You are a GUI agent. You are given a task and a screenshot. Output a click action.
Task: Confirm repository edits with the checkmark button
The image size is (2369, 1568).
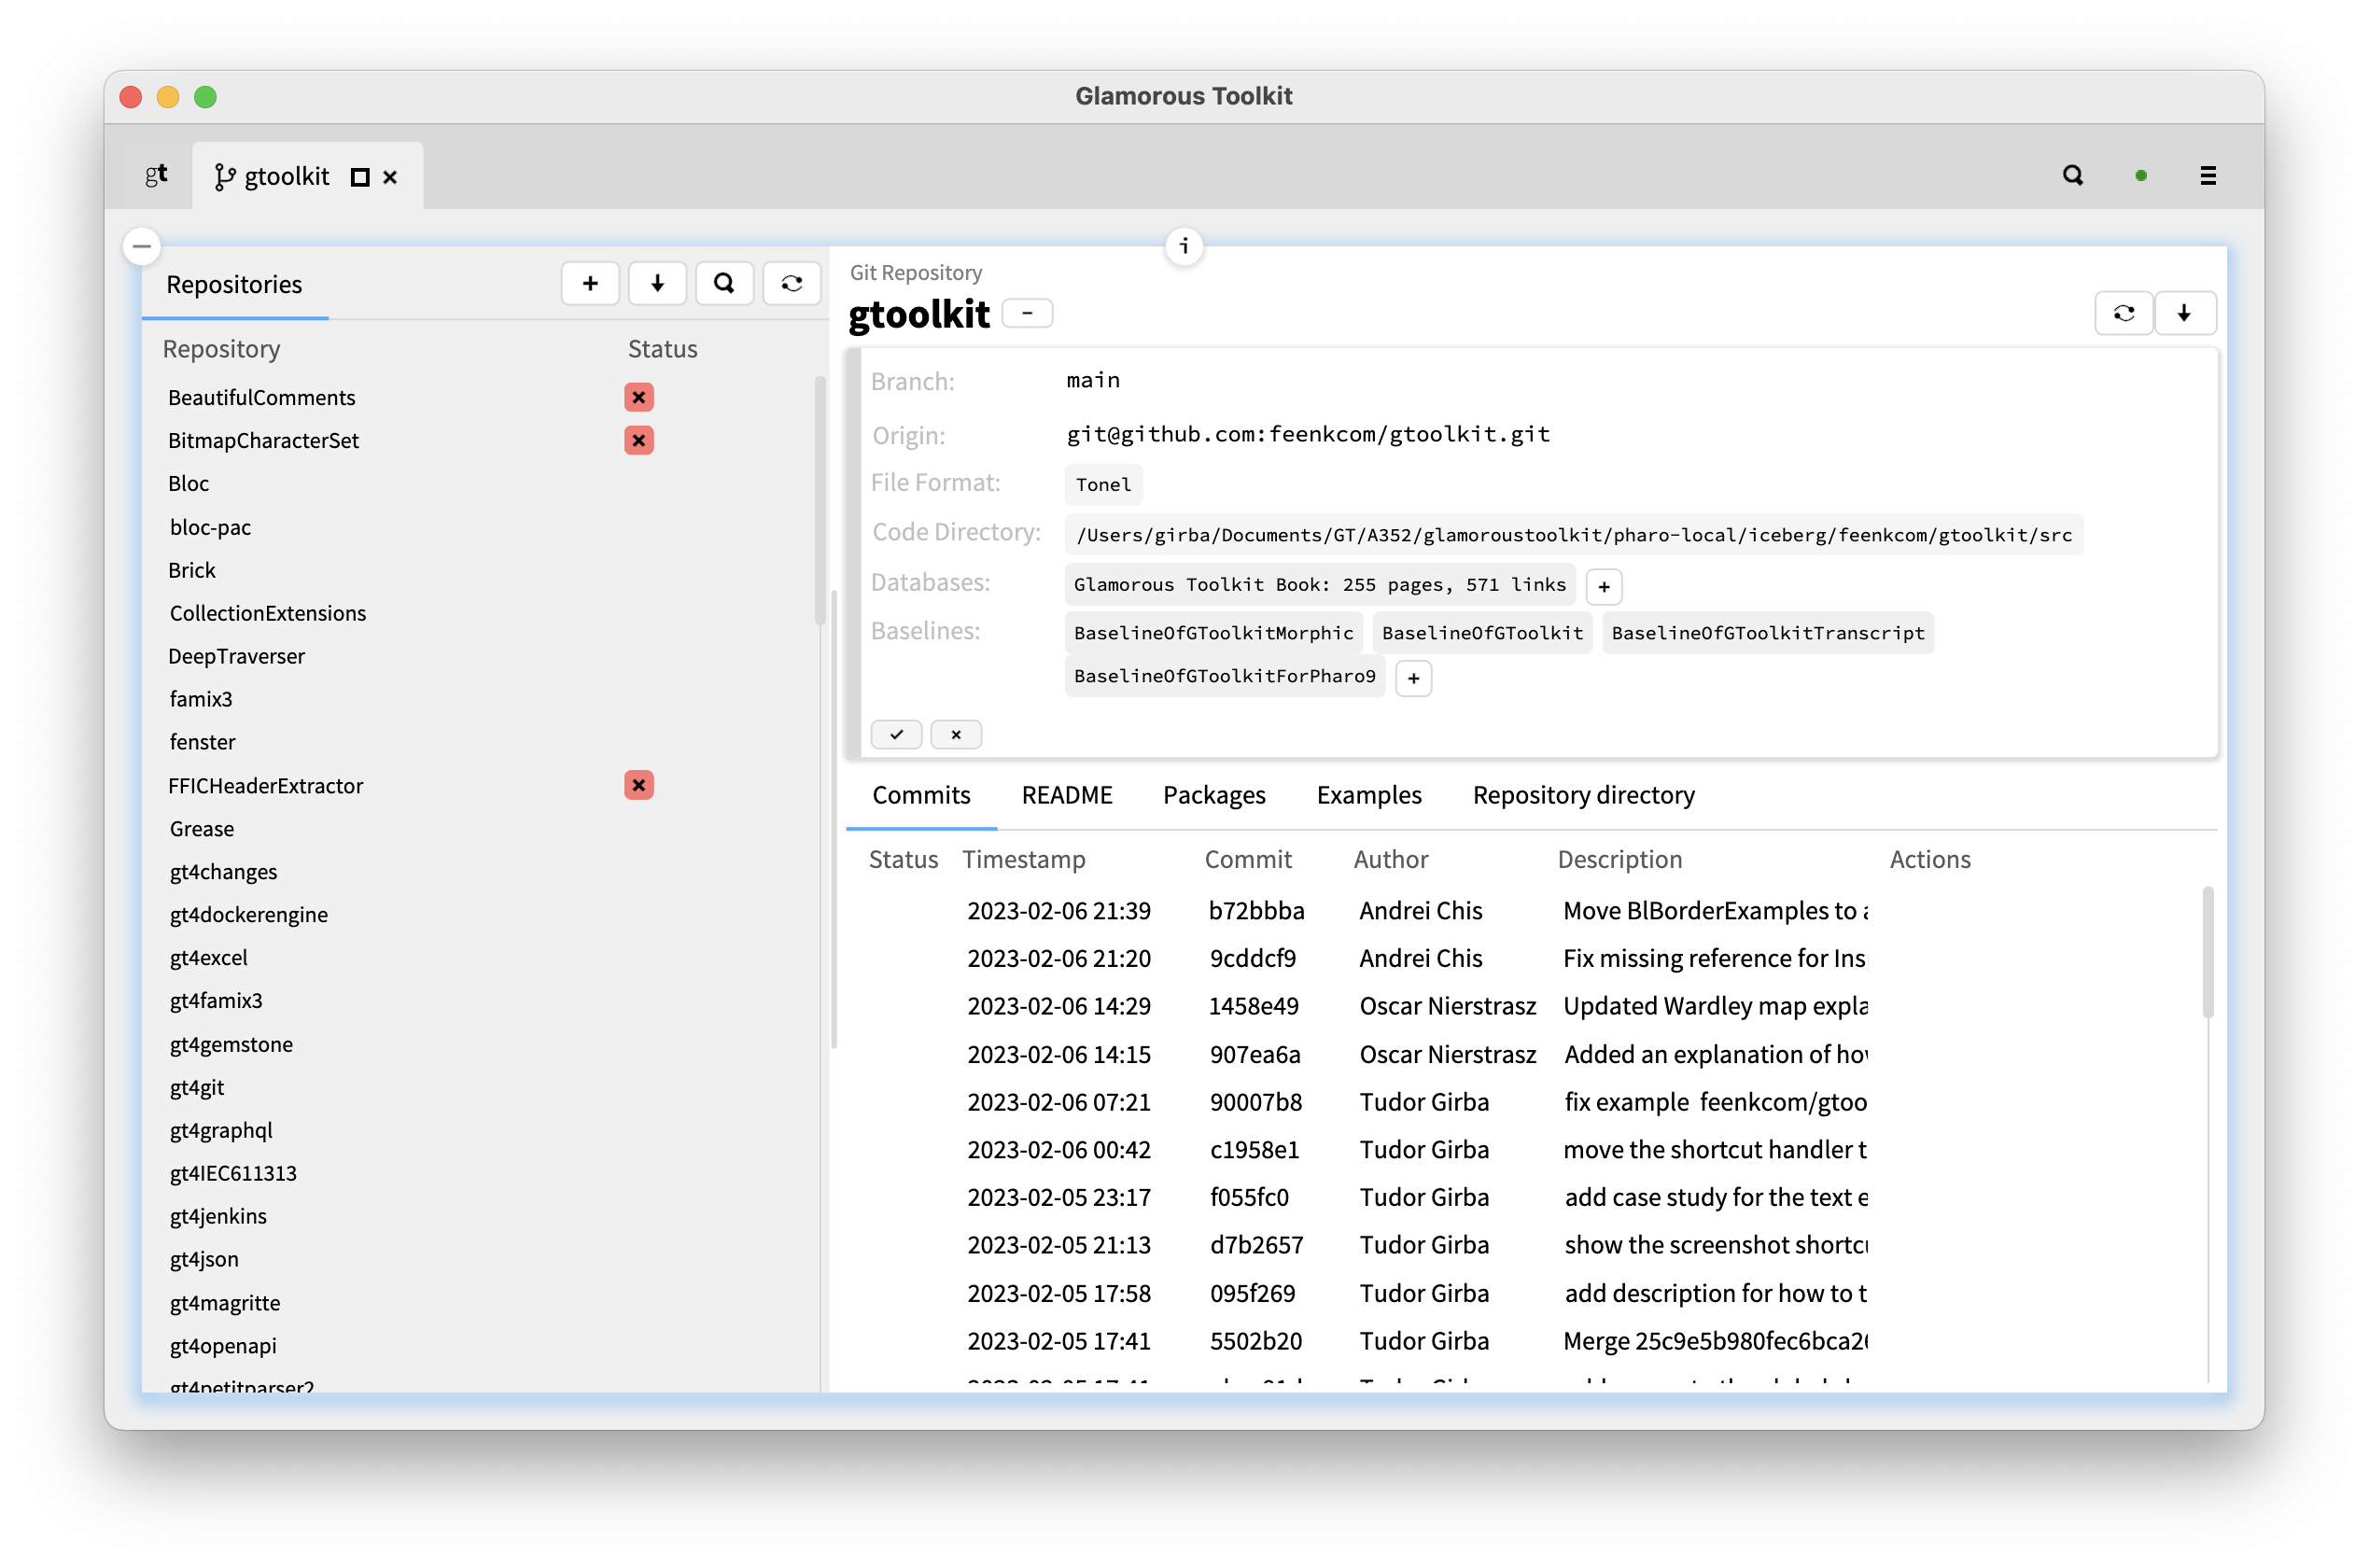(x=896, y=734)
